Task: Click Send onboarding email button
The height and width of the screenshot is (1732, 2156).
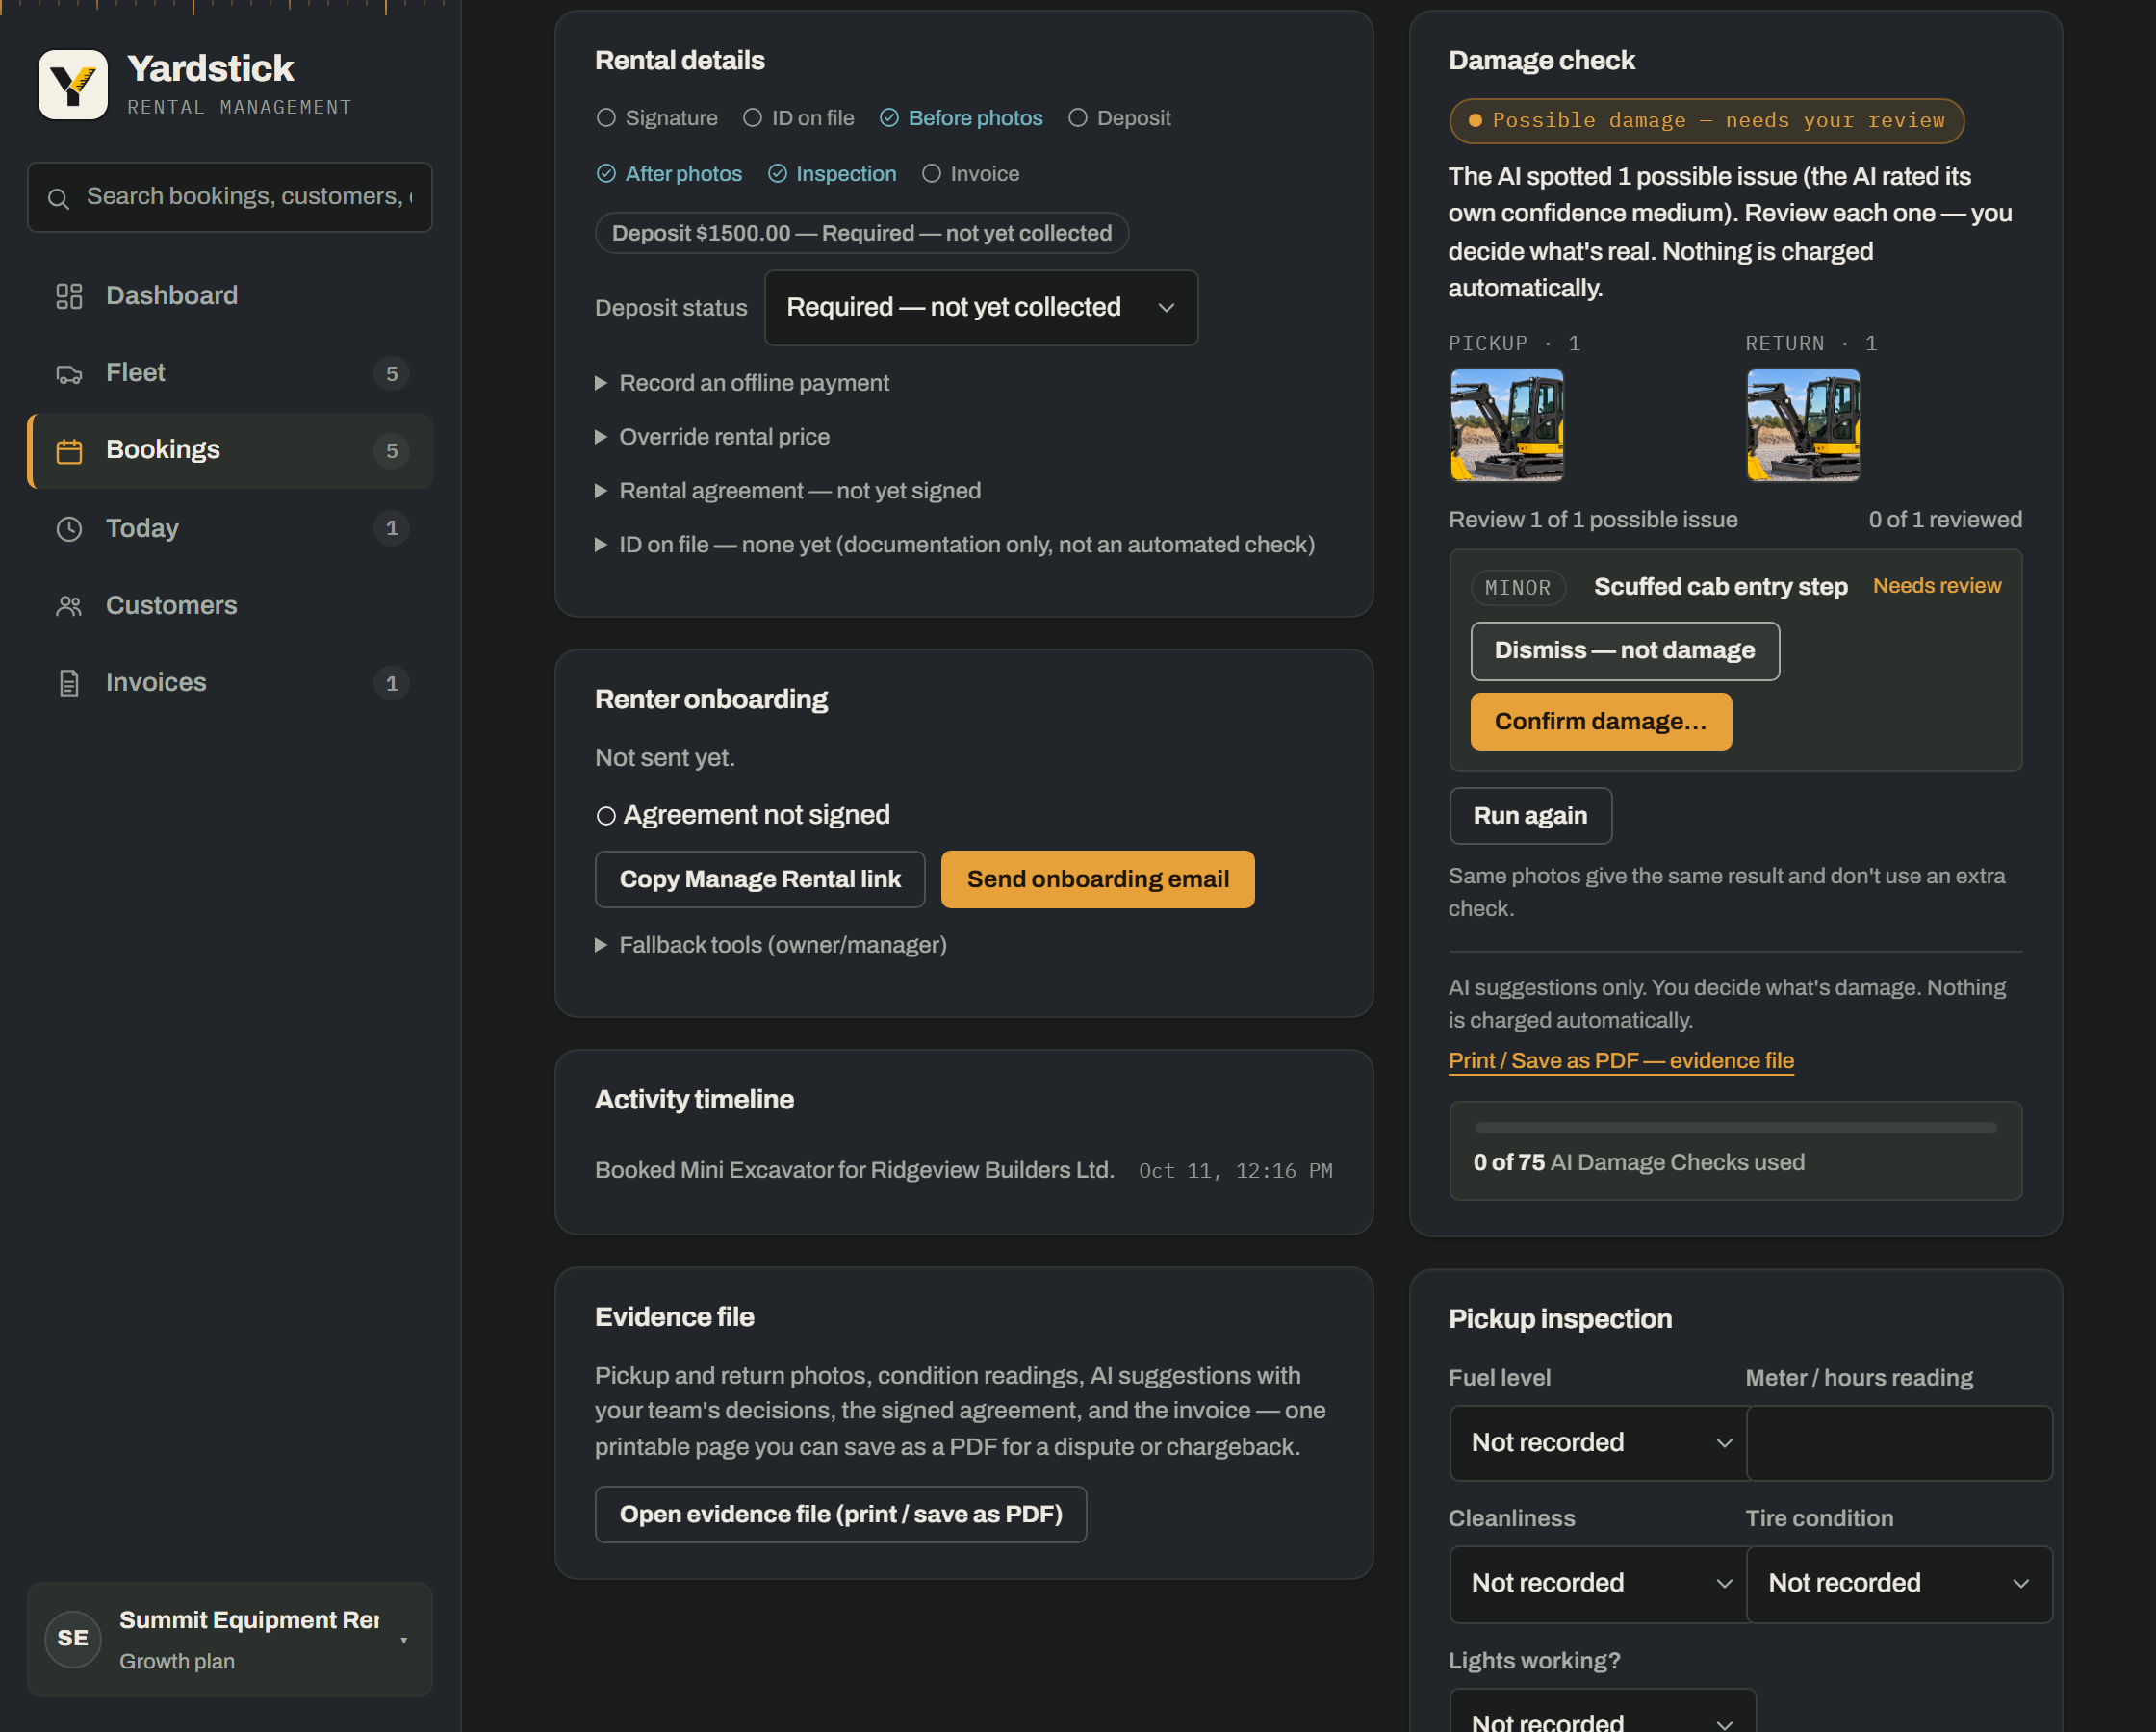Action: [x=1098, y=880]
